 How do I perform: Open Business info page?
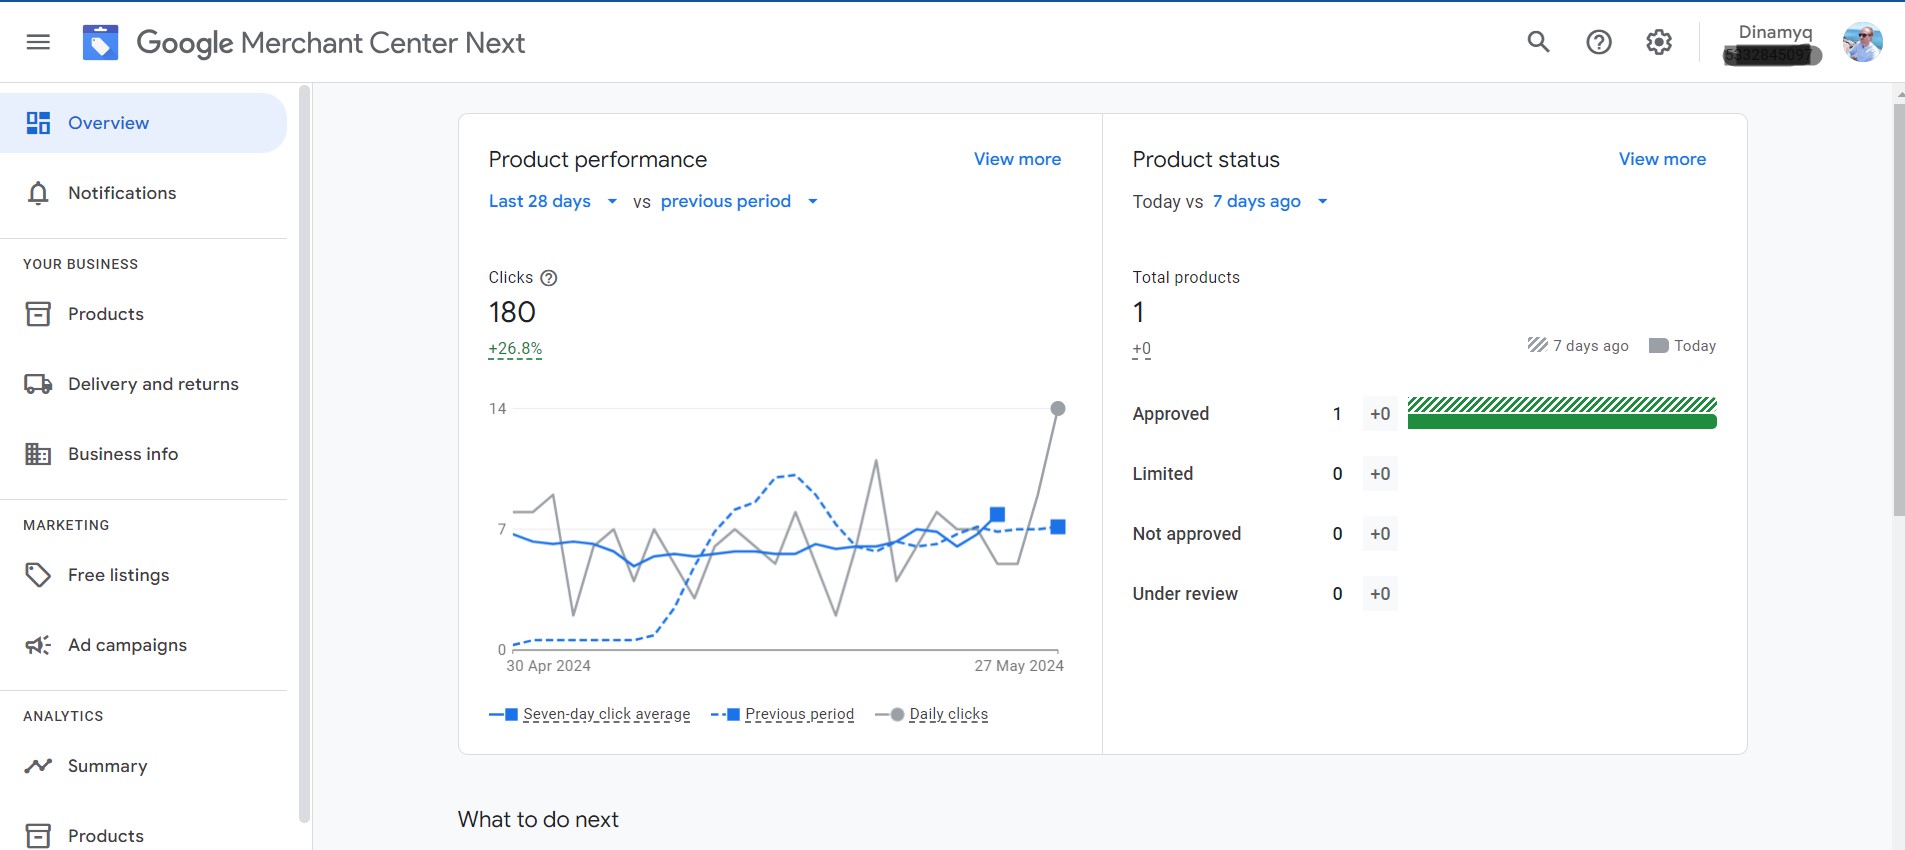coord(143,454)
